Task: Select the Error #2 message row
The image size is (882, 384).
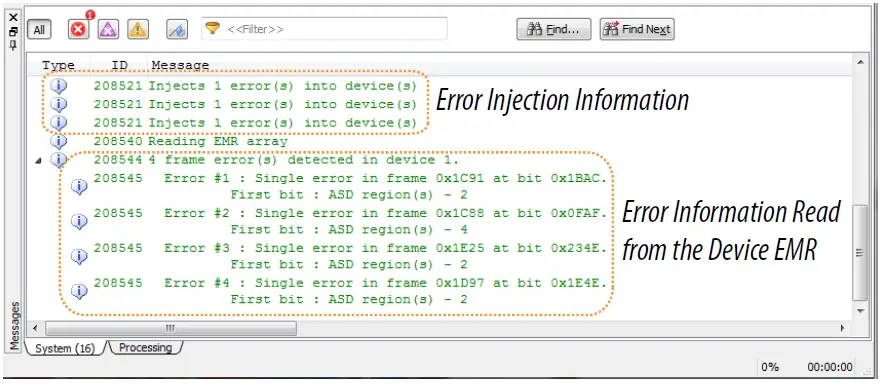Action: [350, 222]
